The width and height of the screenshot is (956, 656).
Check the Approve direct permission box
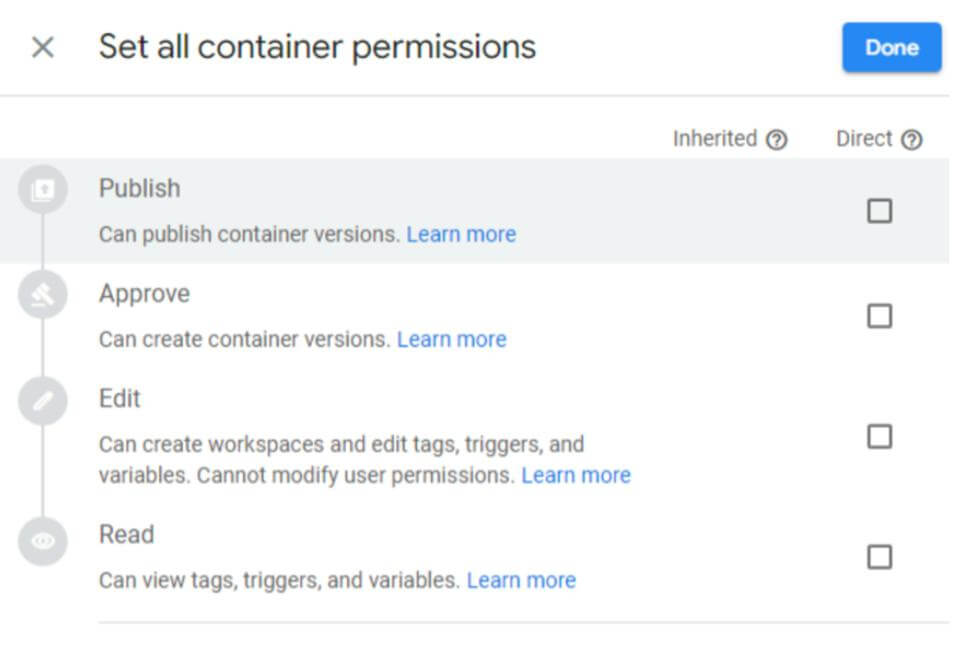[x=879, y=316]
